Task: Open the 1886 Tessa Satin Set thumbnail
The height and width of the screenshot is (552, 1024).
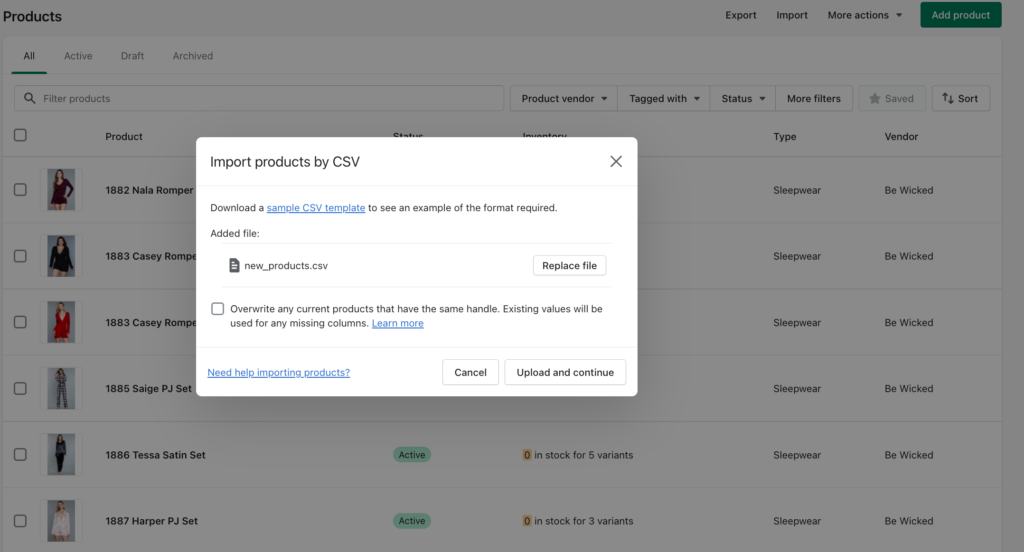Action: pos(61,454)
